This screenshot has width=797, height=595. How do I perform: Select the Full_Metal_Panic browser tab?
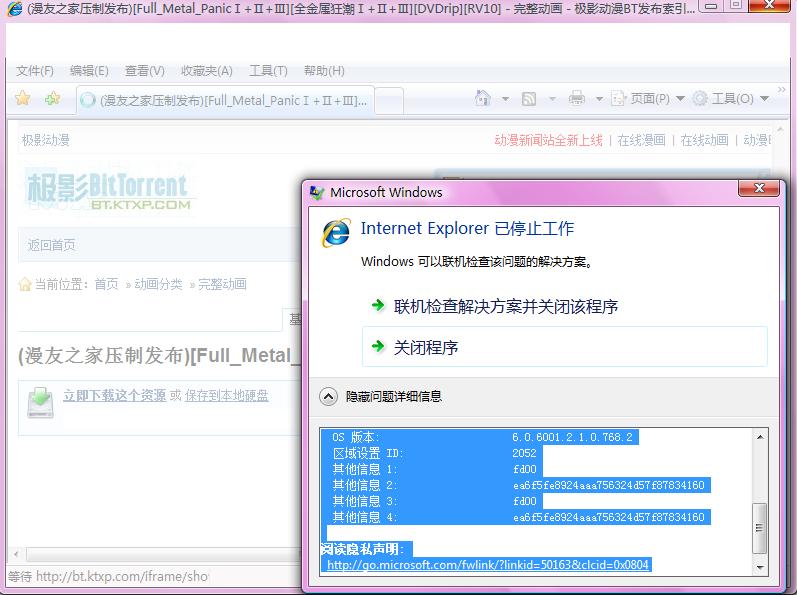[225, 100]
